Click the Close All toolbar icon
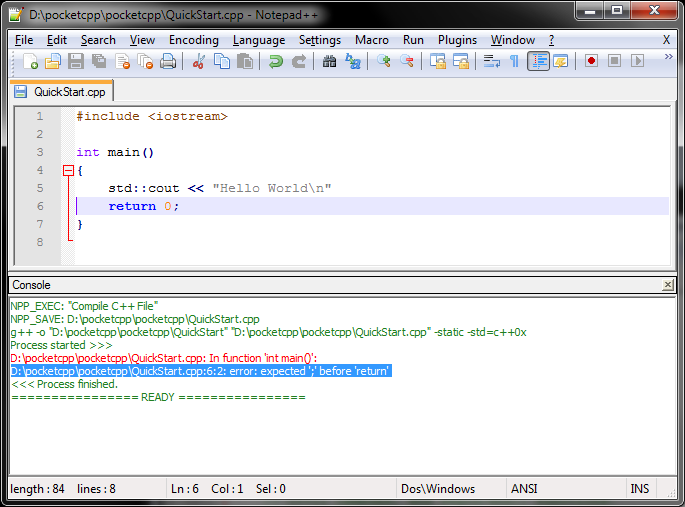 pos(145,61)
